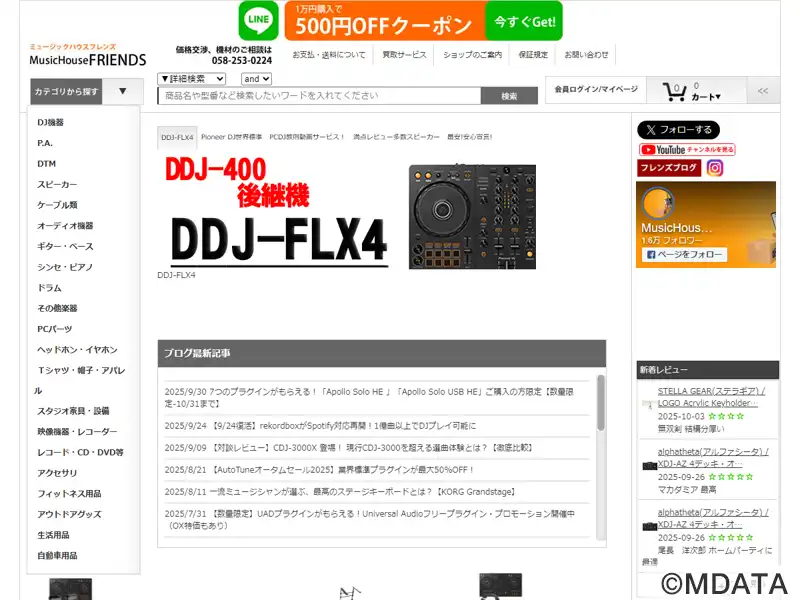Viewport: 800px width, 600px height.
Task: Open the ケーブル類 category
Action: [57, 205]
